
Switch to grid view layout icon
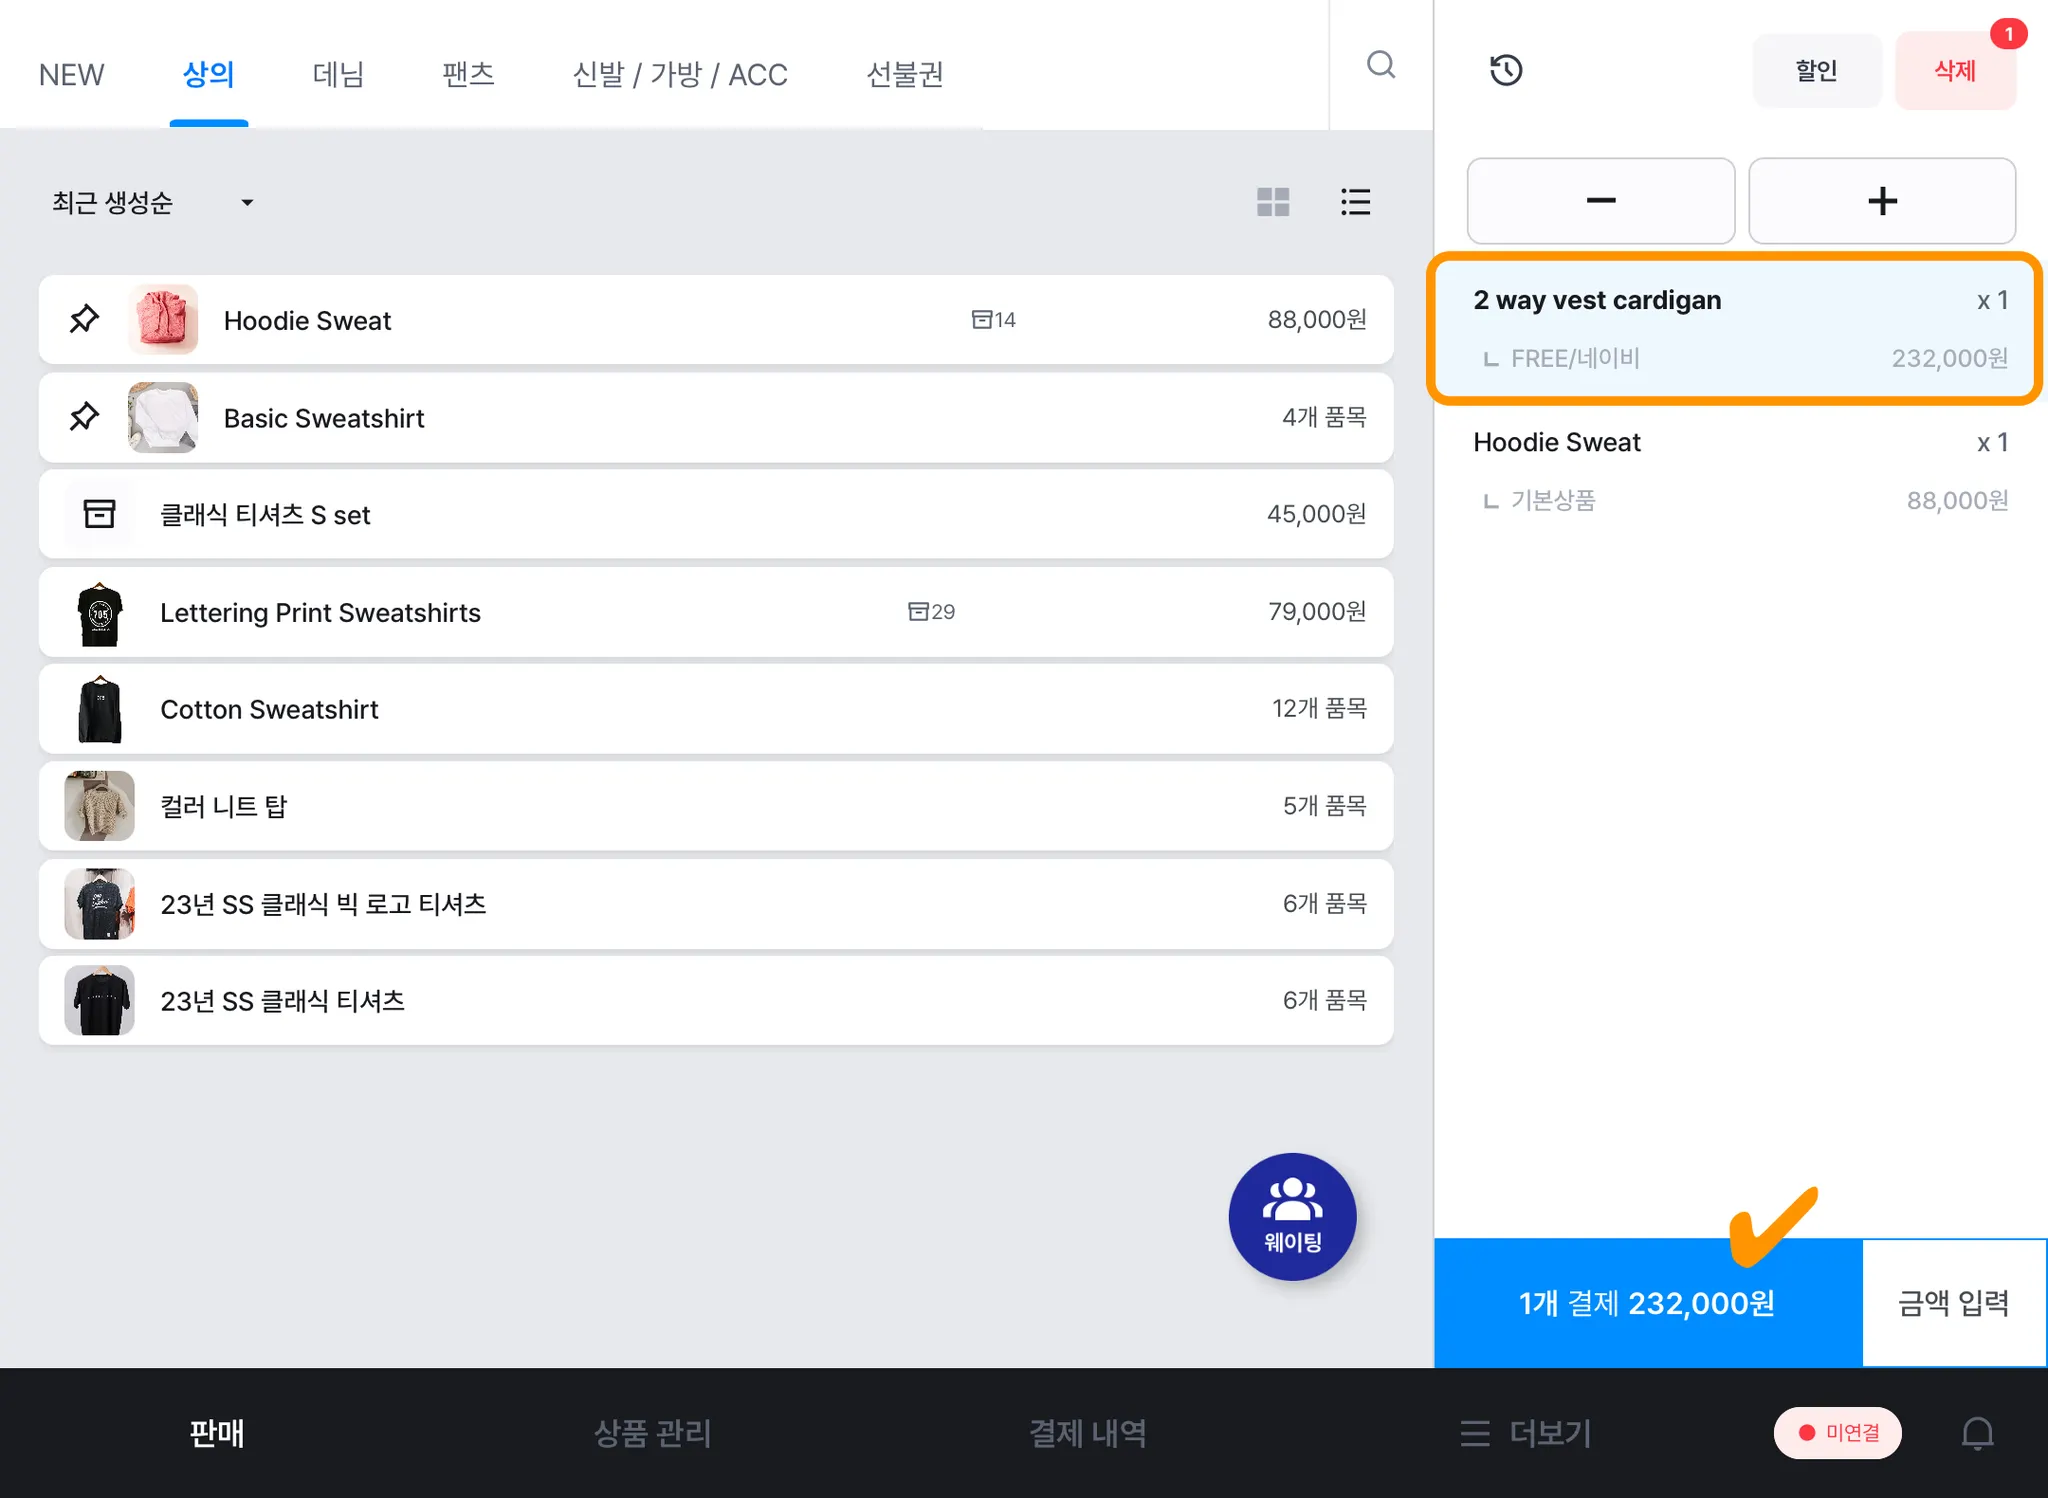click(x=1273, y=202)
